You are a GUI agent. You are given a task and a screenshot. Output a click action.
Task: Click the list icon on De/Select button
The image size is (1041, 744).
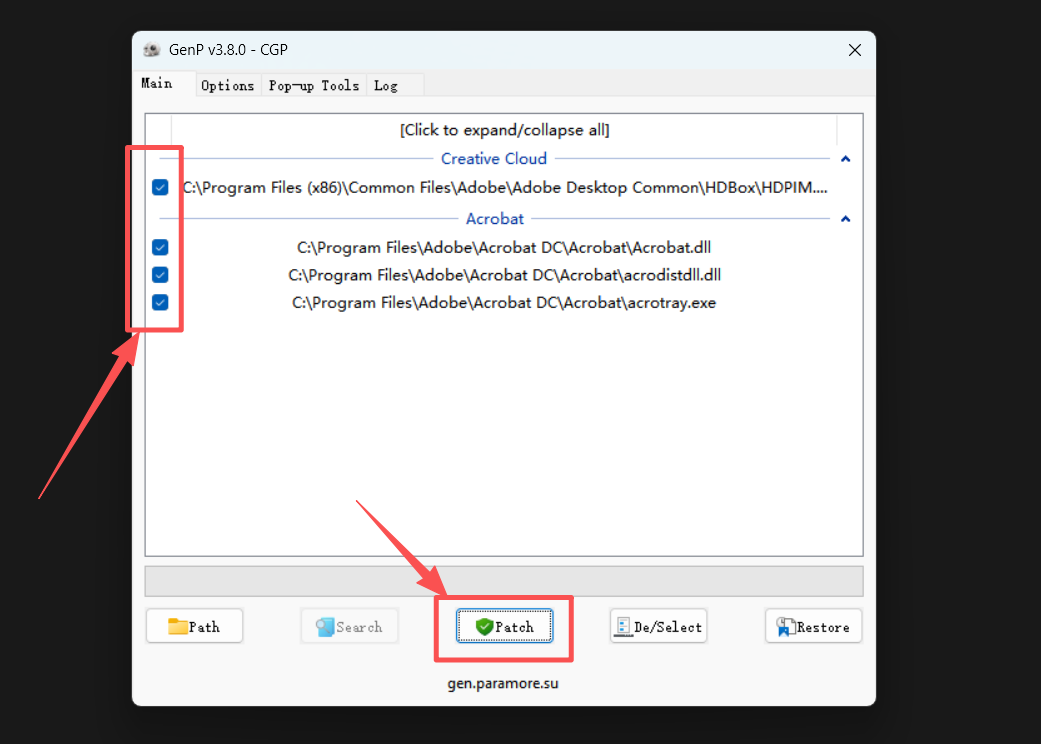coord(623,627)
